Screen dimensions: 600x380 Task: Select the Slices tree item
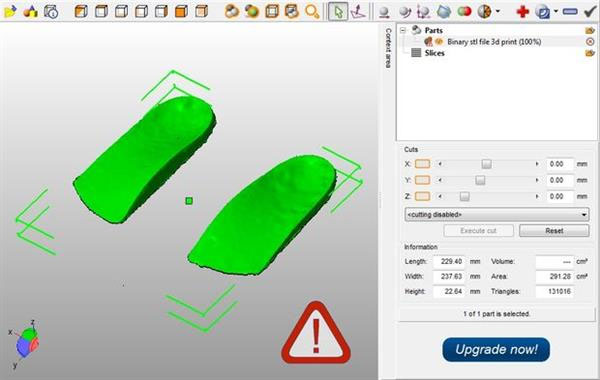coord(434,53)
